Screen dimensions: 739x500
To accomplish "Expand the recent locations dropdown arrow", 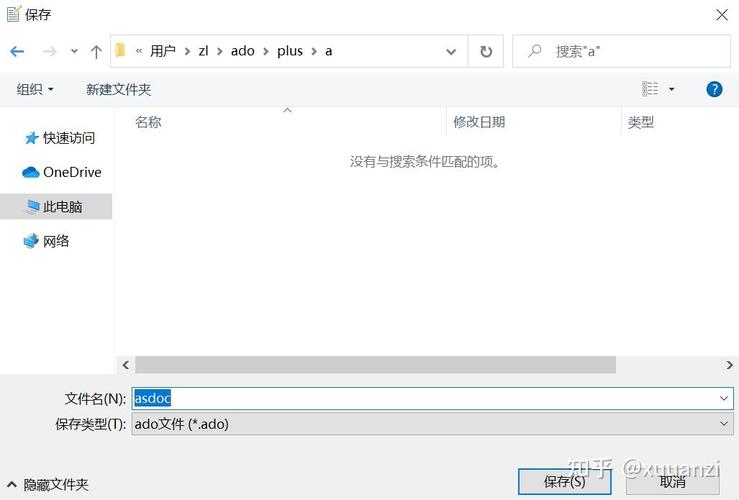I will point(72,51).
